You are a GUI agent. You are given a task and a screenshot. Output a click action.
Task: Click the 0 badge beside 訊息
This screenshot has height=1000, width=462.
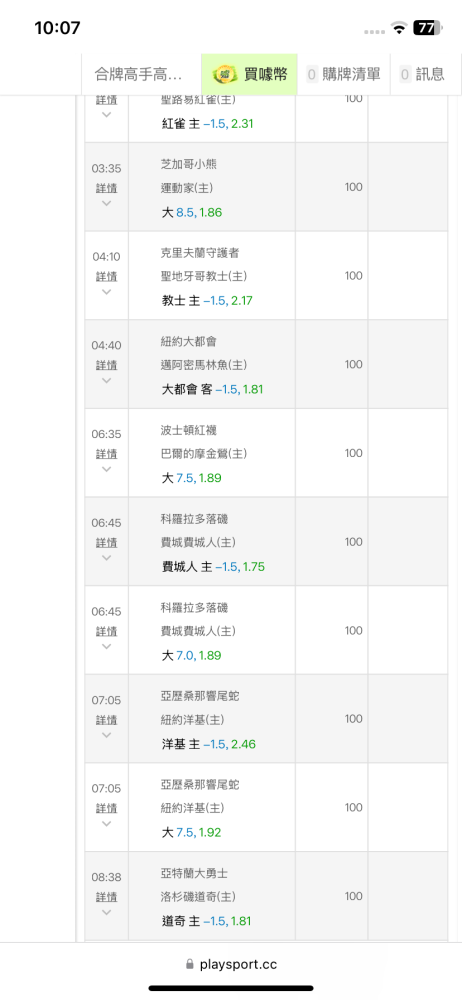(x=406, y=74)
